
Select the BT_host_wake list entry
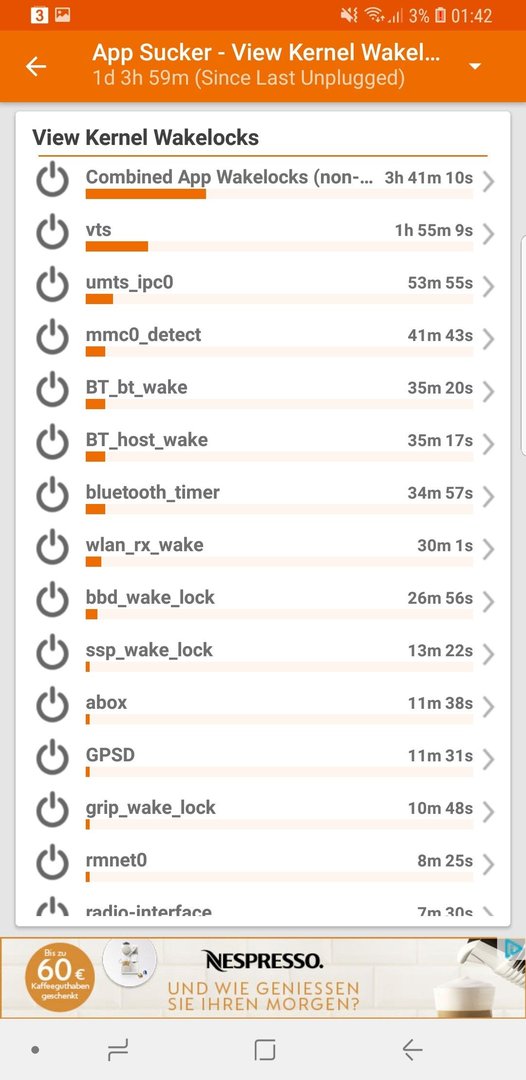click(263, 443)
